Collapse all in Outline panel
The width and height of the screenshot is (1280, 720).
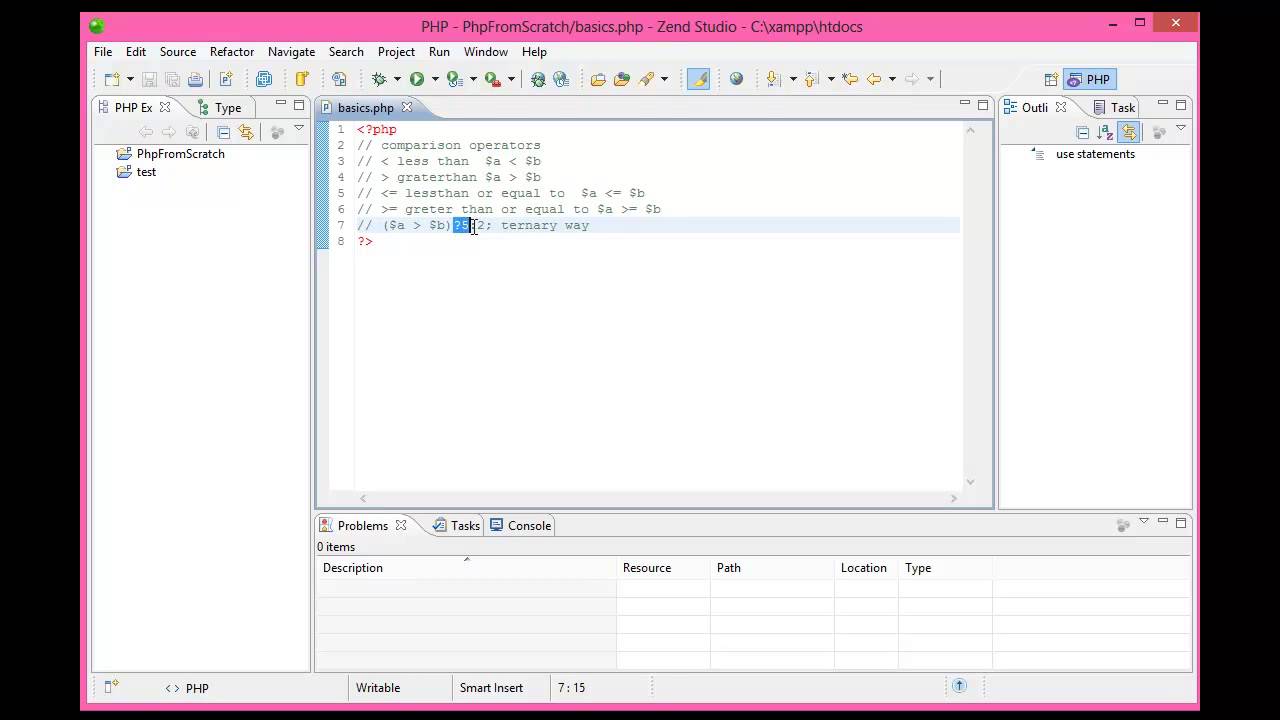pos(1082,132)
